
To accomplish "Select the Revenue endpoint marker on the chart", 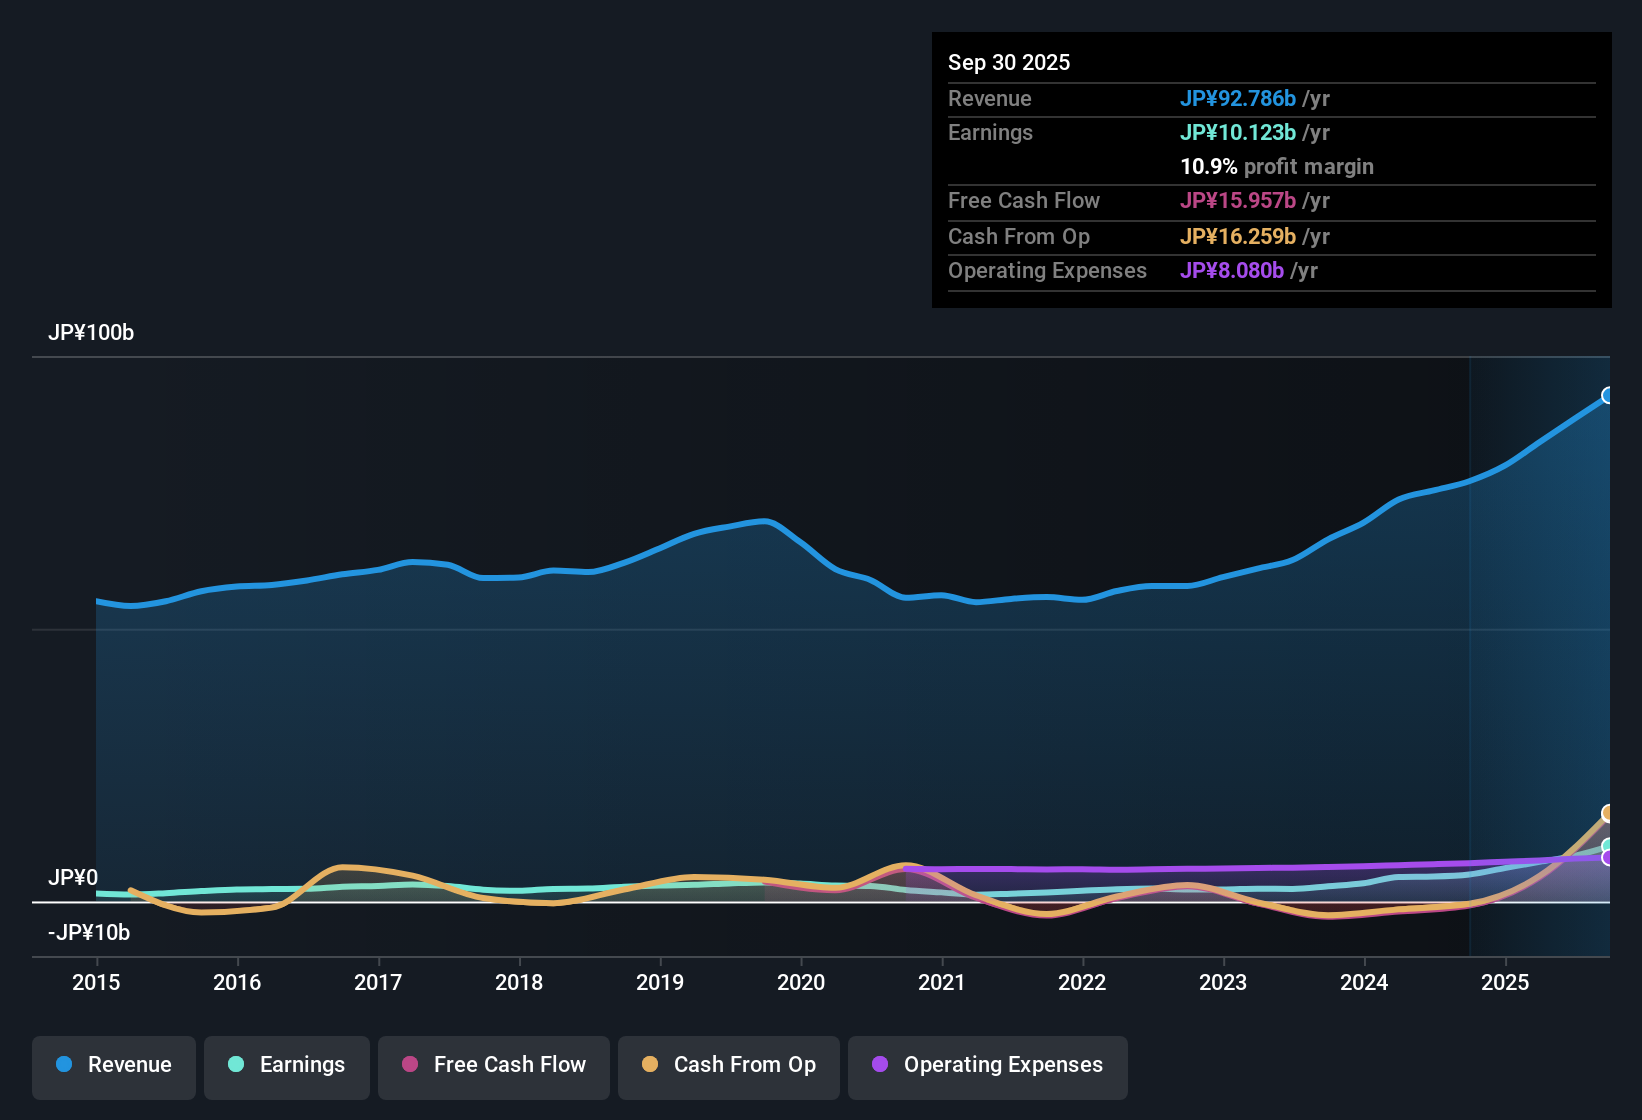I will point(1608,396).
